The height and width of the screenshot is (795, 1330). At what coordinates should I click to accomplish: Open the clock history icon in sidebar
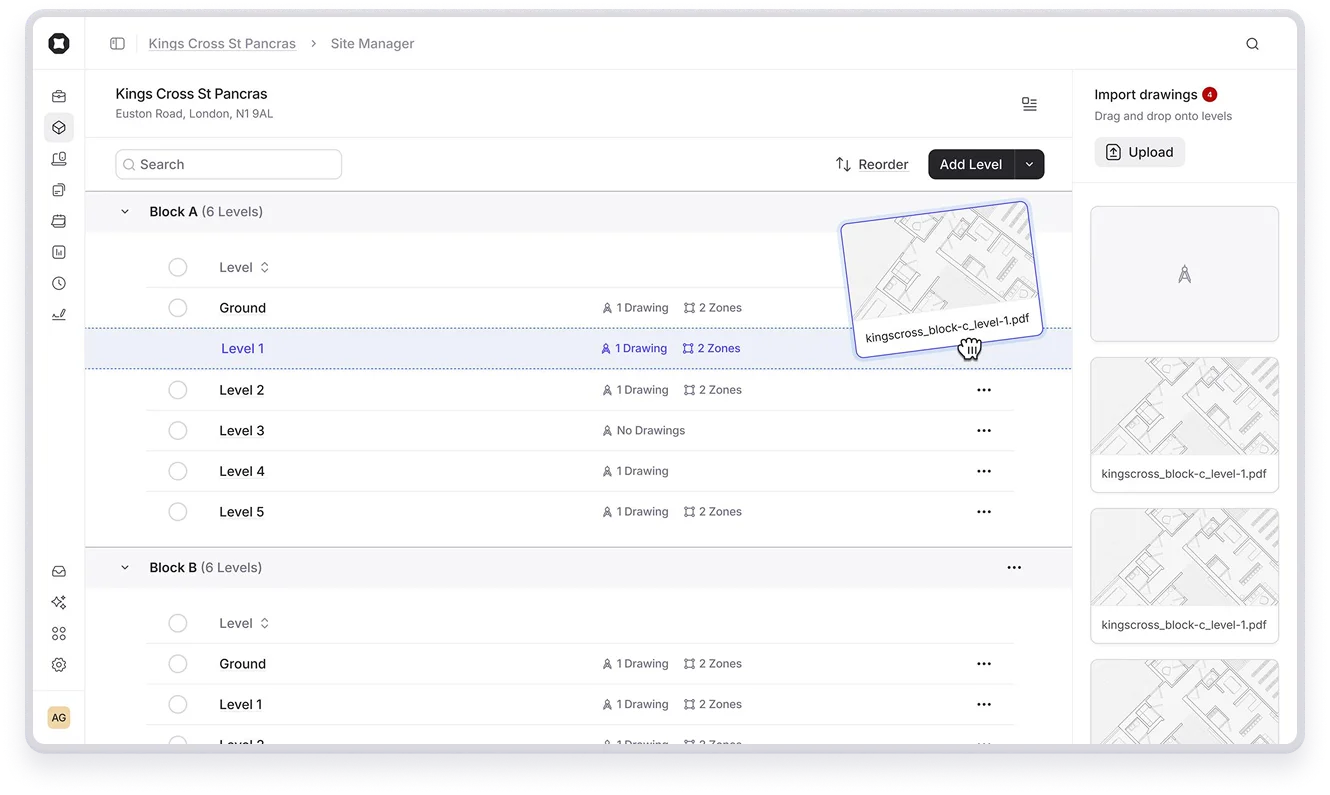pos(58,283)
